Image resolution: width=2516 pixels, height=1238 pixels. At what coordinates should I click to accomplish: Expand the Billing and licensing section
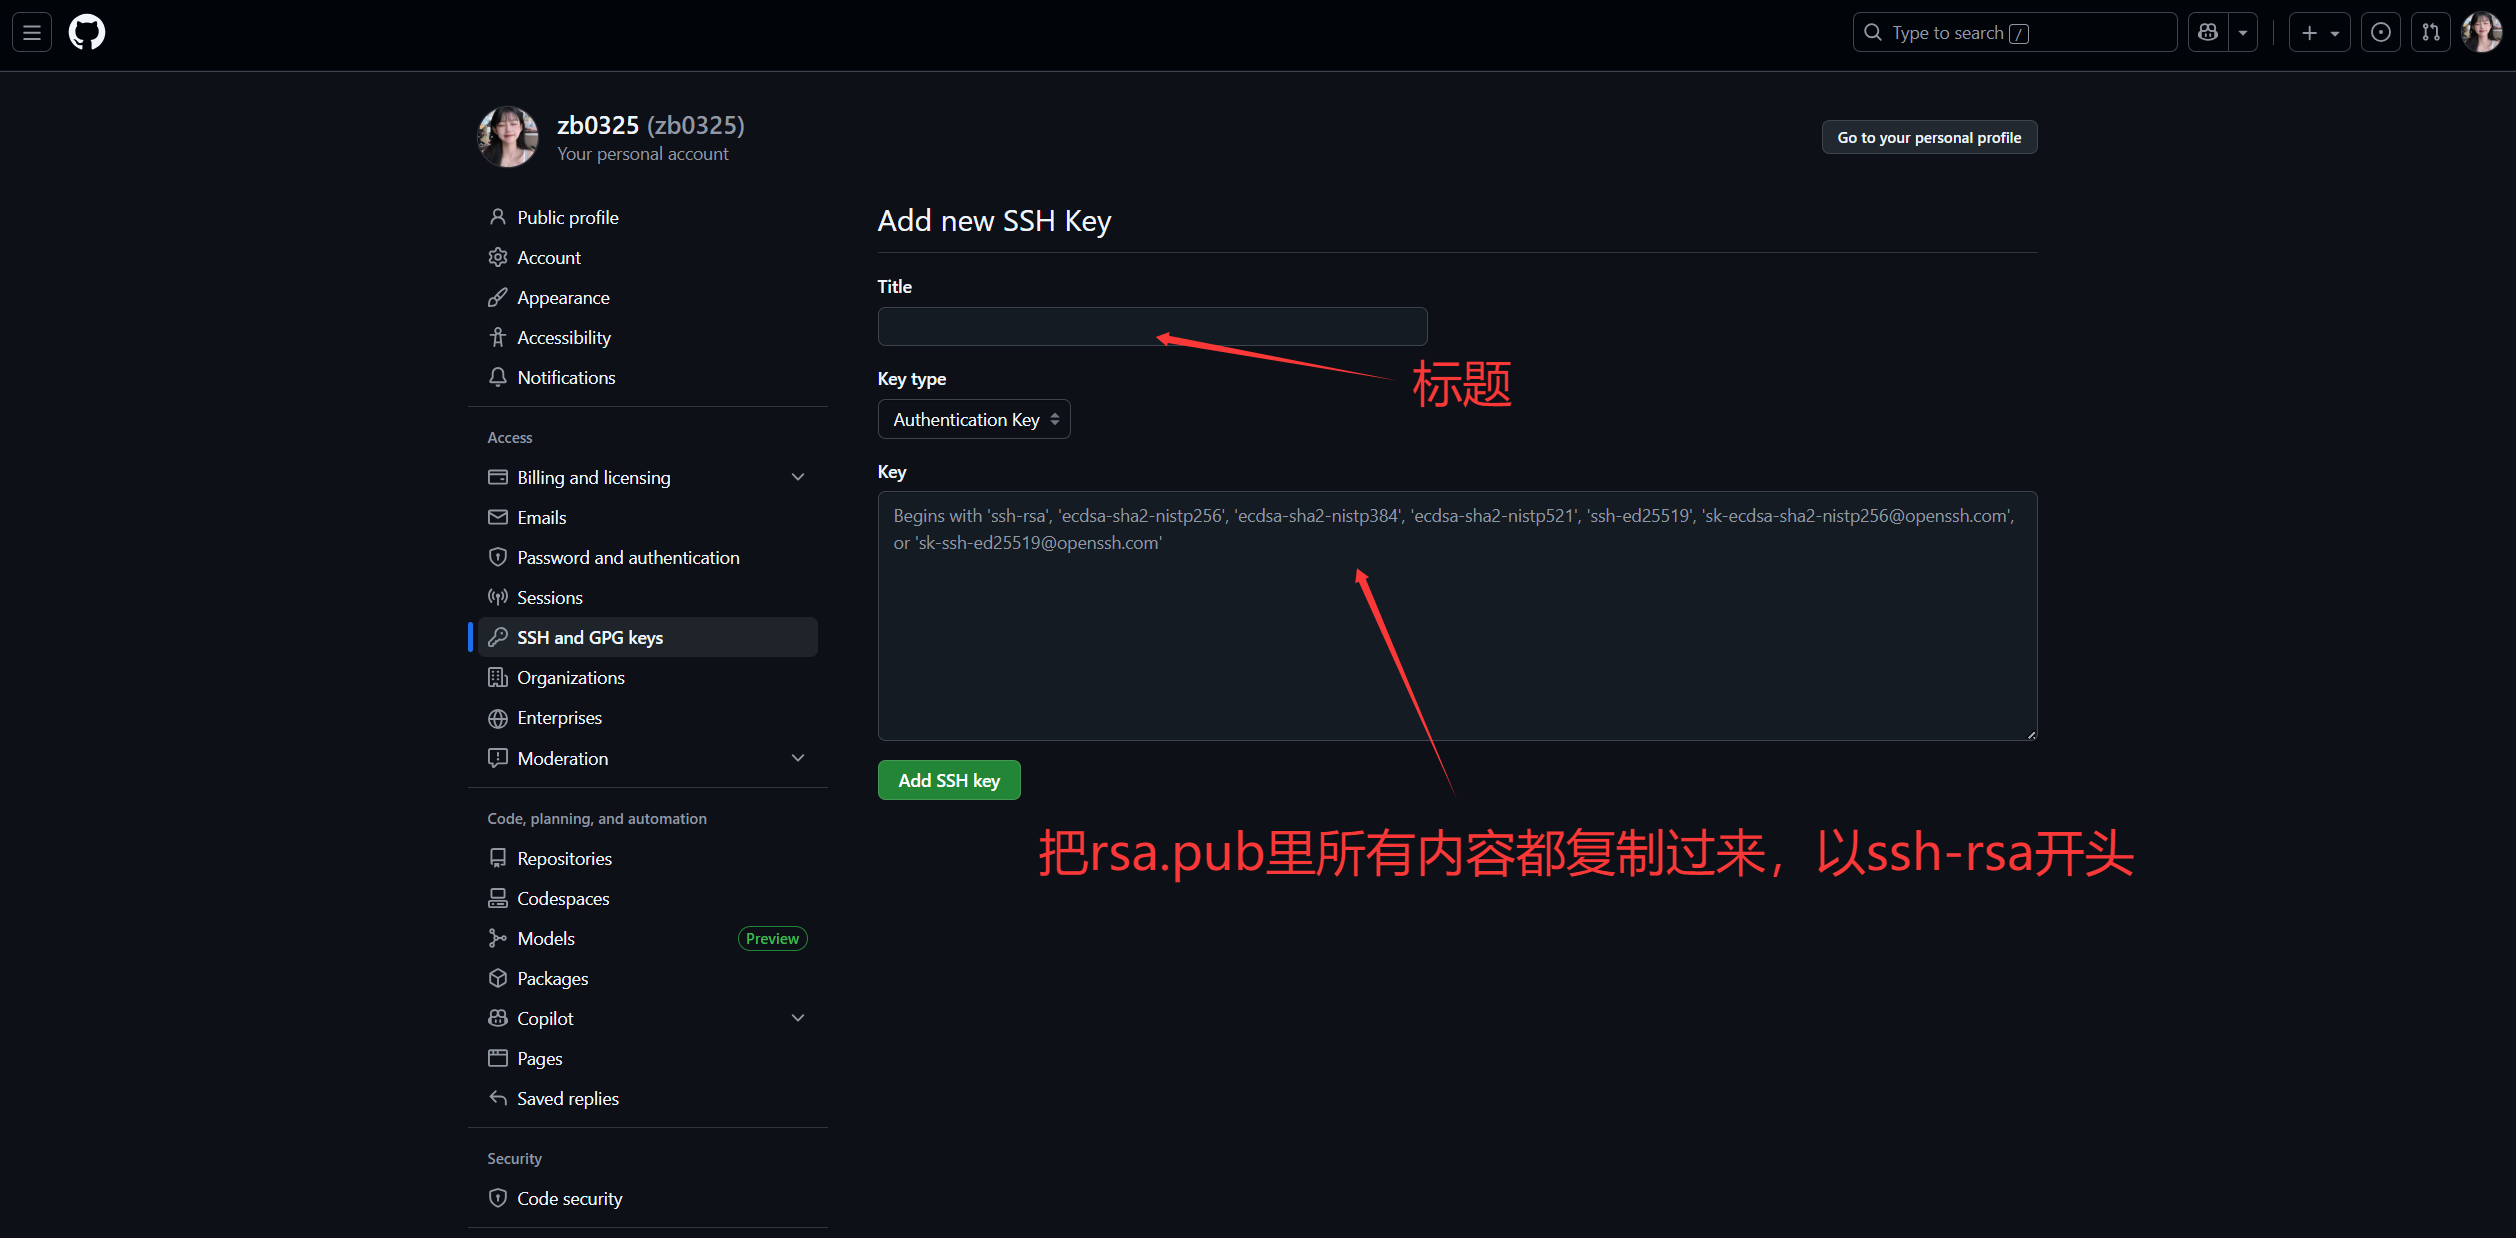point(797,477)
